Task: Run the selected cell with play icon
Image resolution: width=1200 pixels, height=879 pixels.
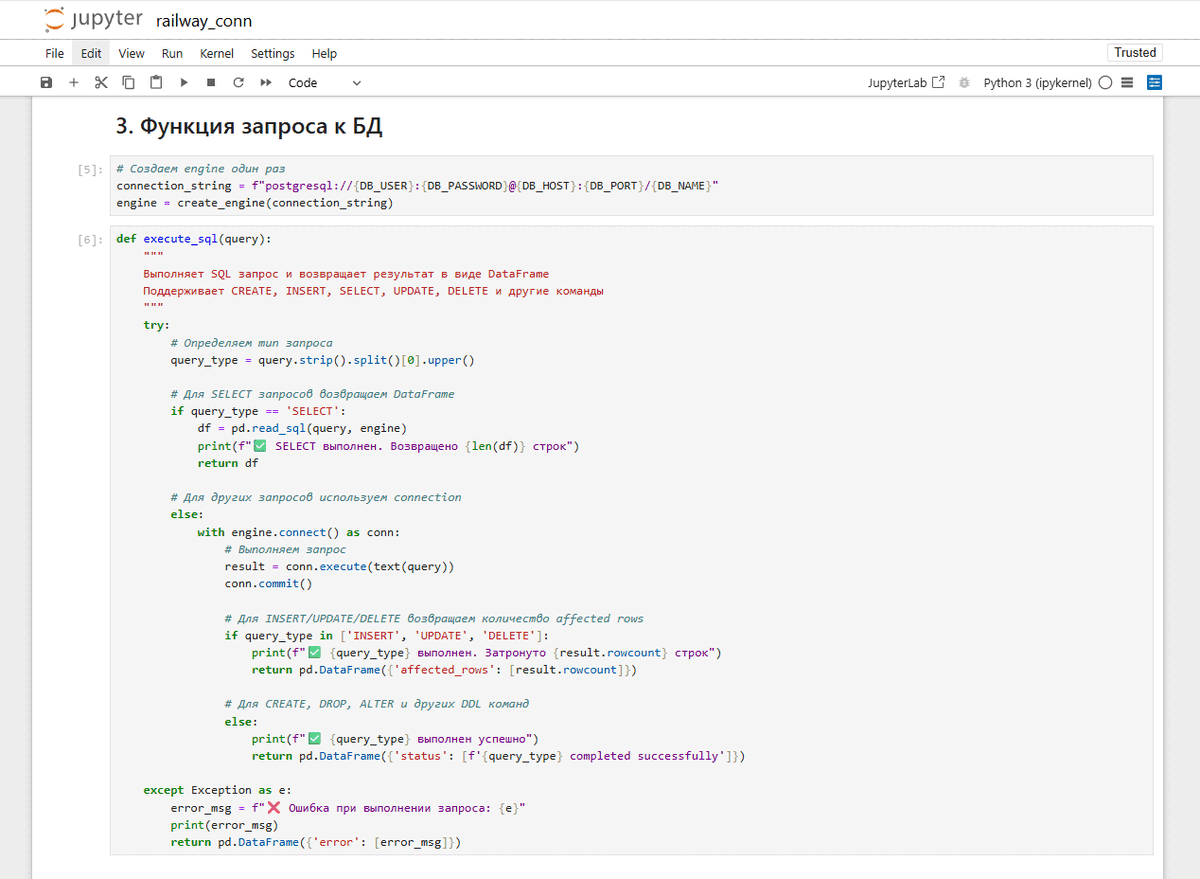Action: pyautogui.click(x=184, y=83)
